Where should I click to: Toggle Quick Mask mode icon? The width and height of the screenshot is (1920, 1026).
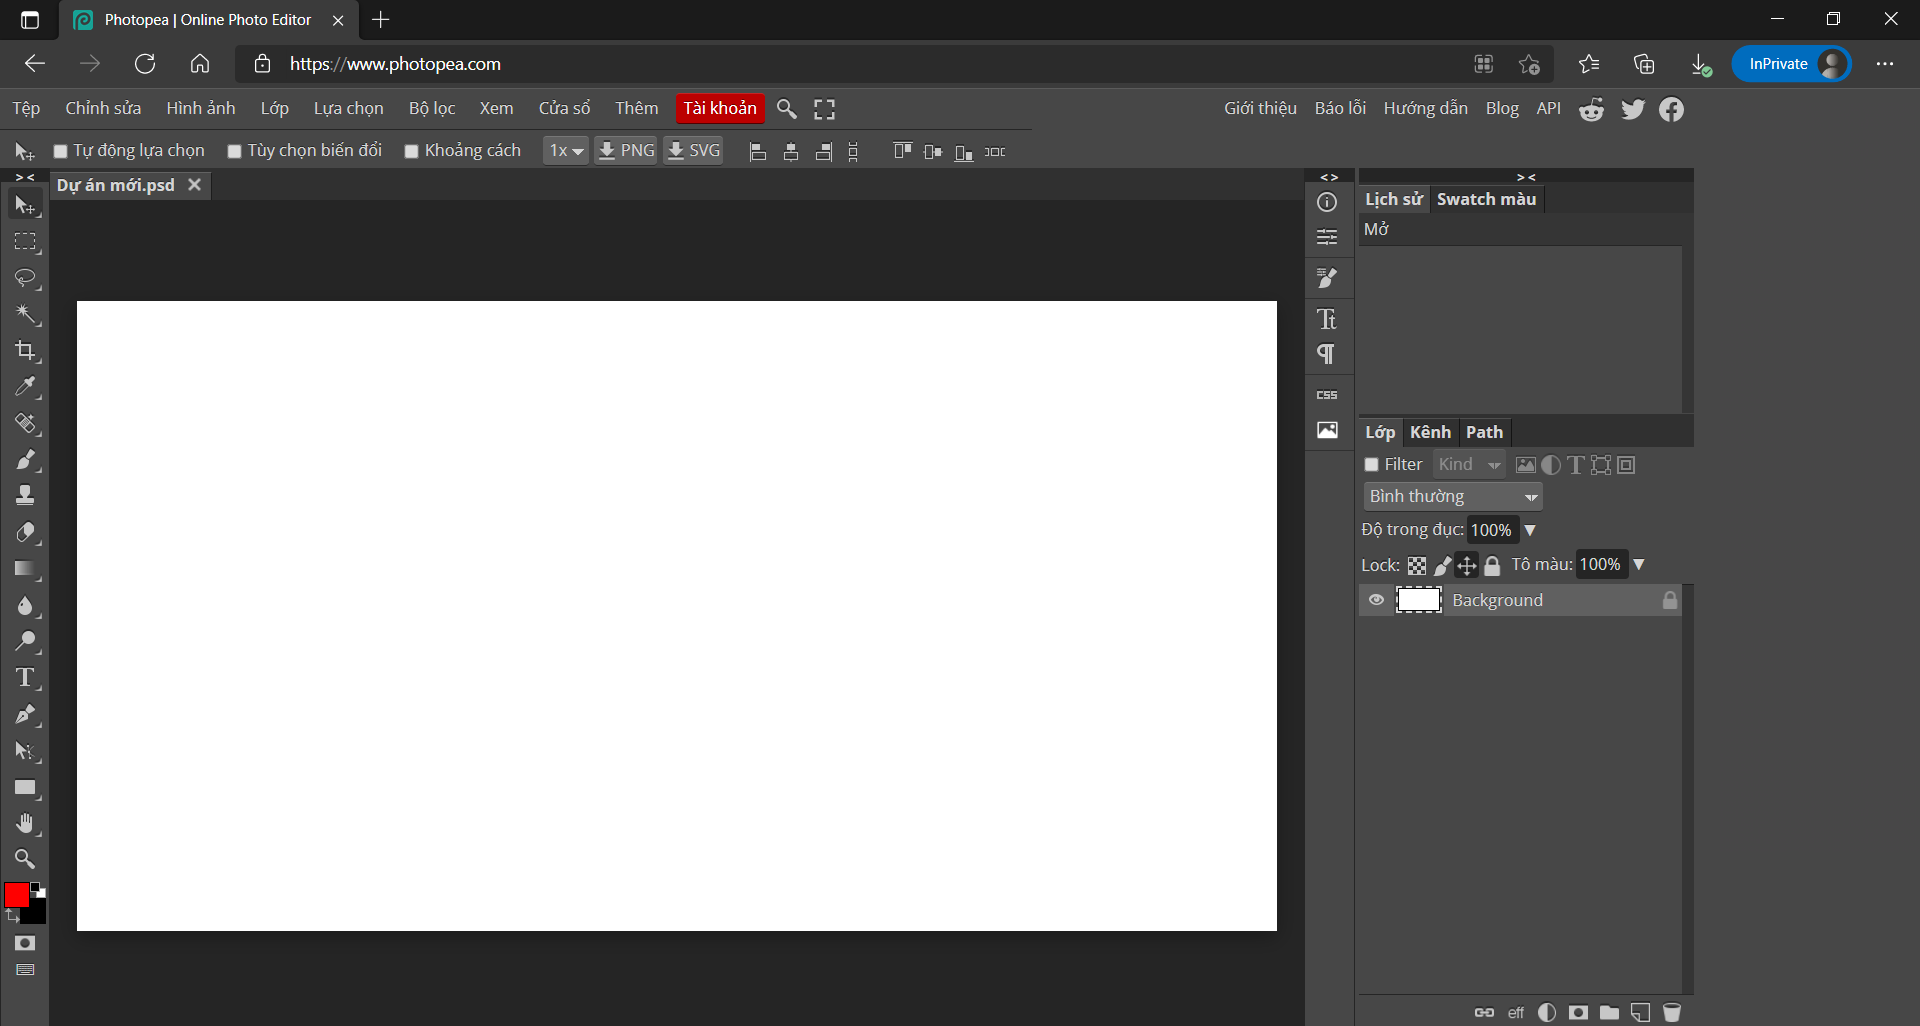click(x=25, y=943)
